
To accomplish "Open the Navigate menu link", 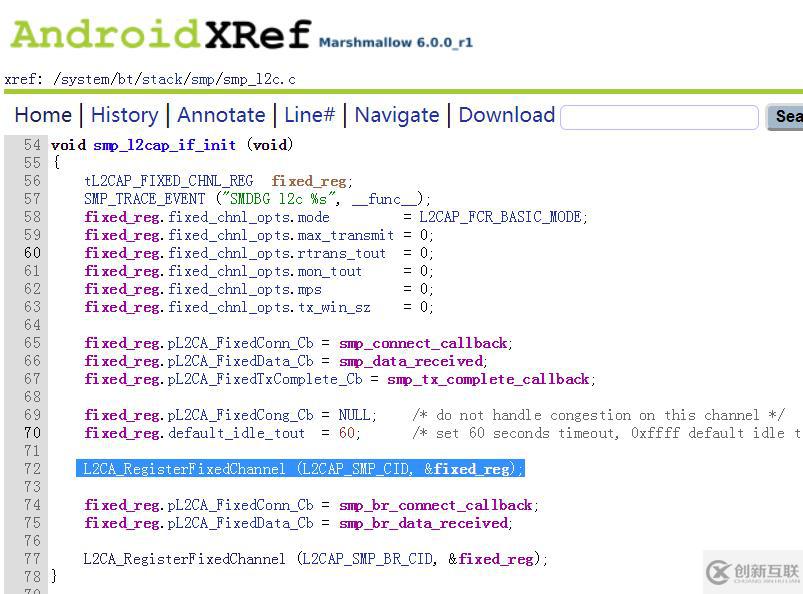I will click(397, 115).
